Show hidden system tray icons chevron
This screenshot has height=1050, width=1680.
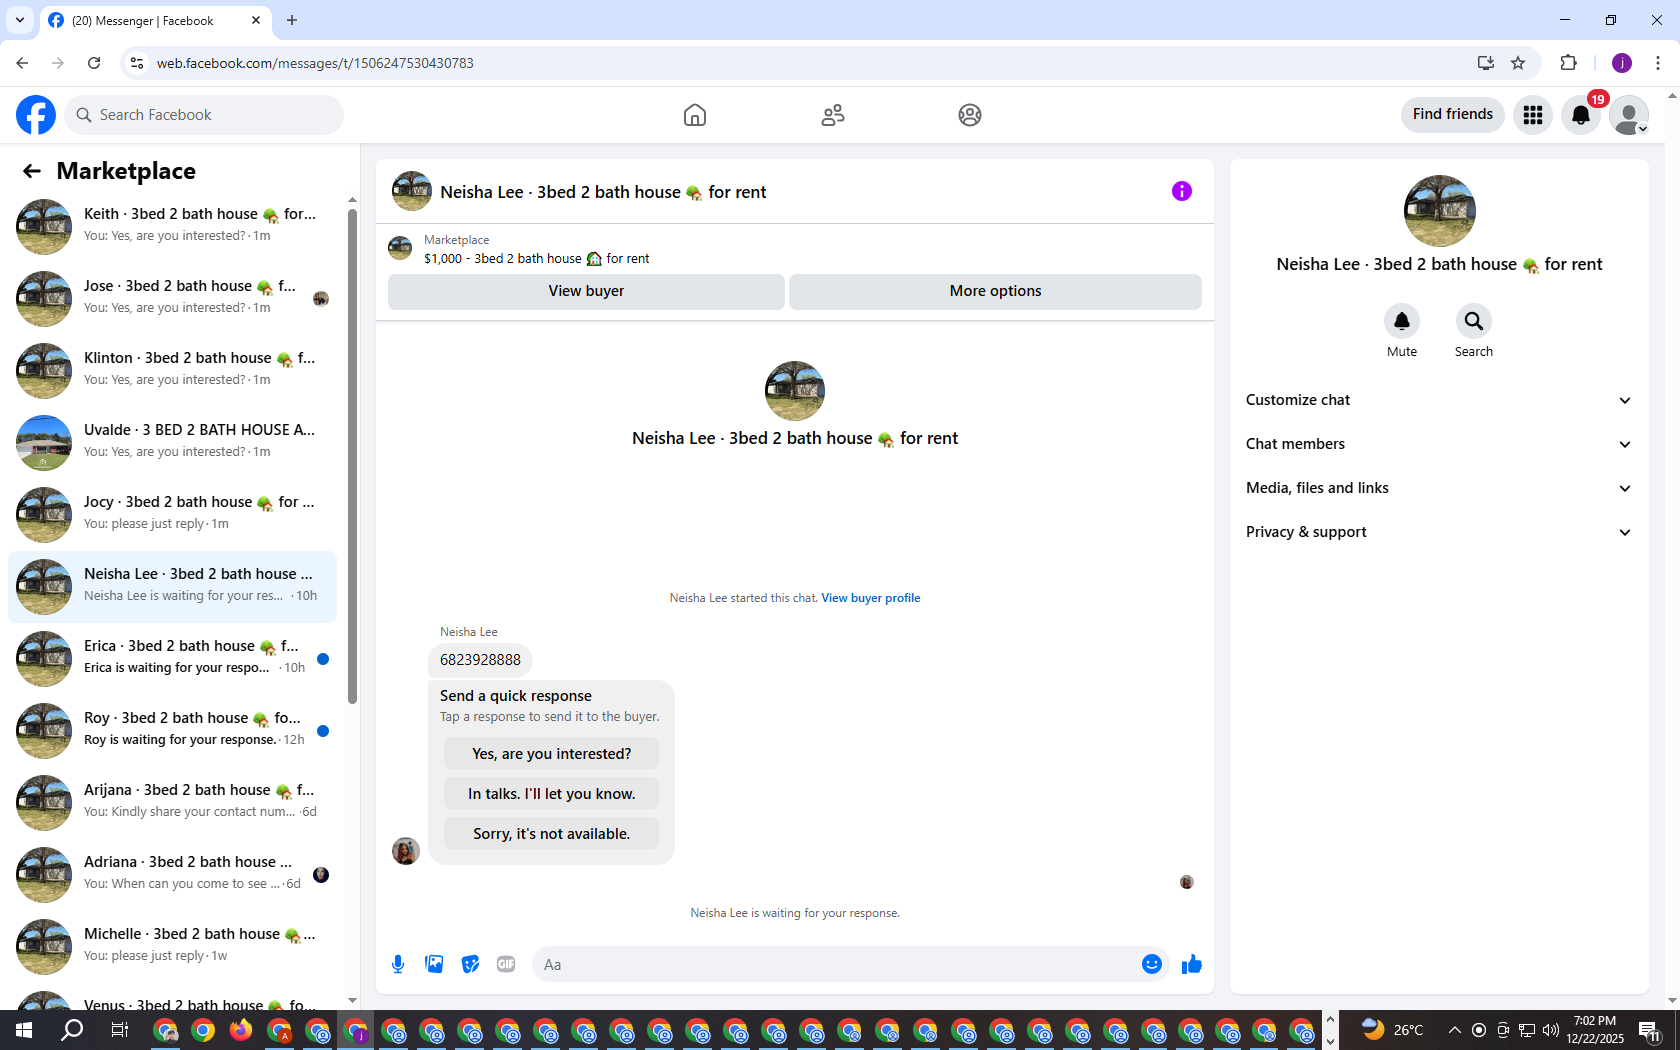click(1454, 1030)
